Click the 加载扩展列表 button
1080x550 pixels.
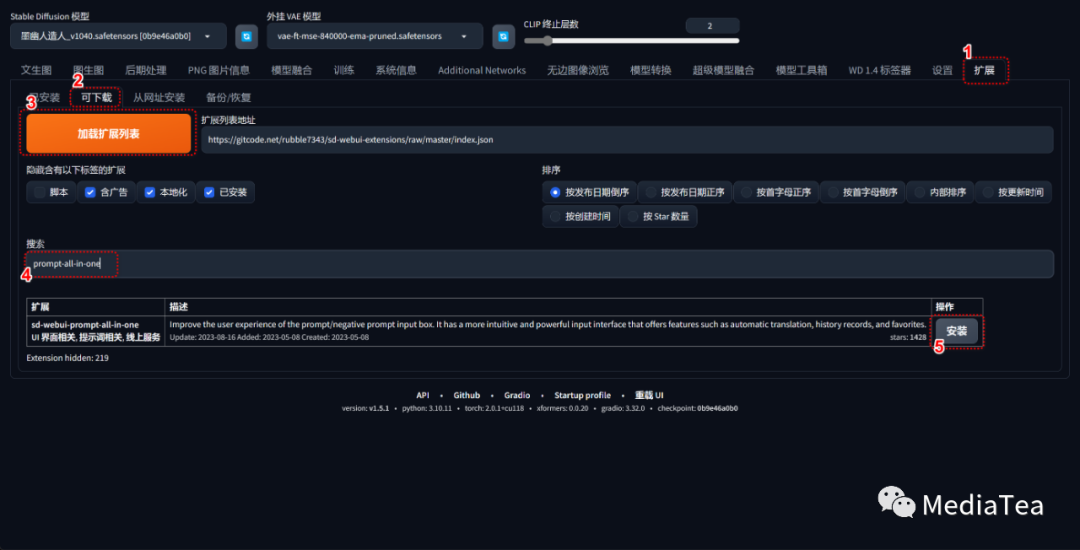click(109, 134)
